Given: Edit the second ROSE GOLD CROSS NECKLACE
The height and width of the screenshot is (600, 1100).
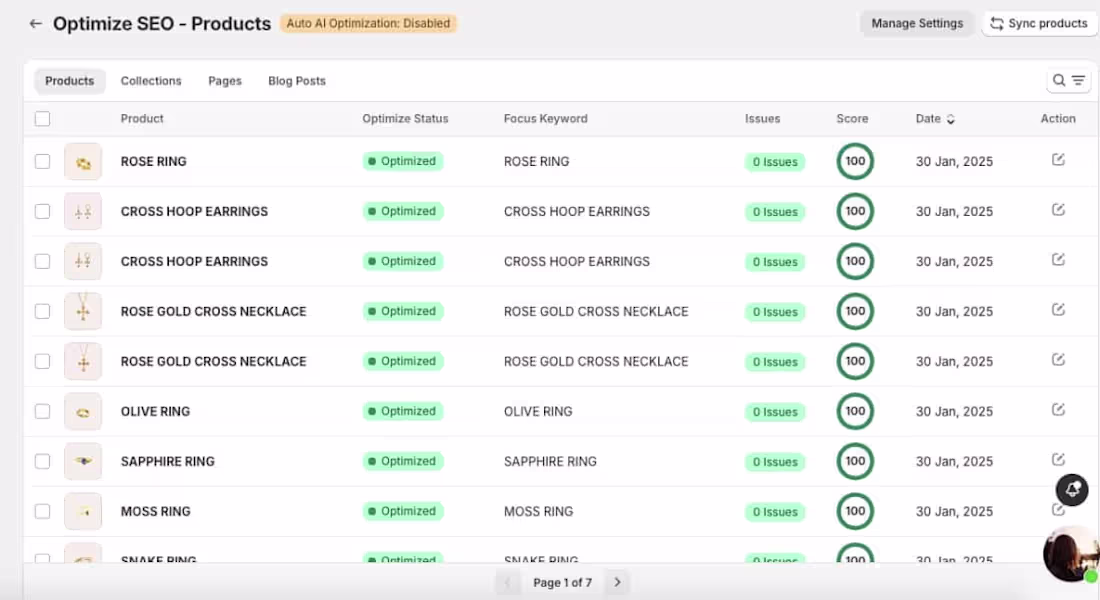Looking at the screenshot, I should tap(1059, 360).
